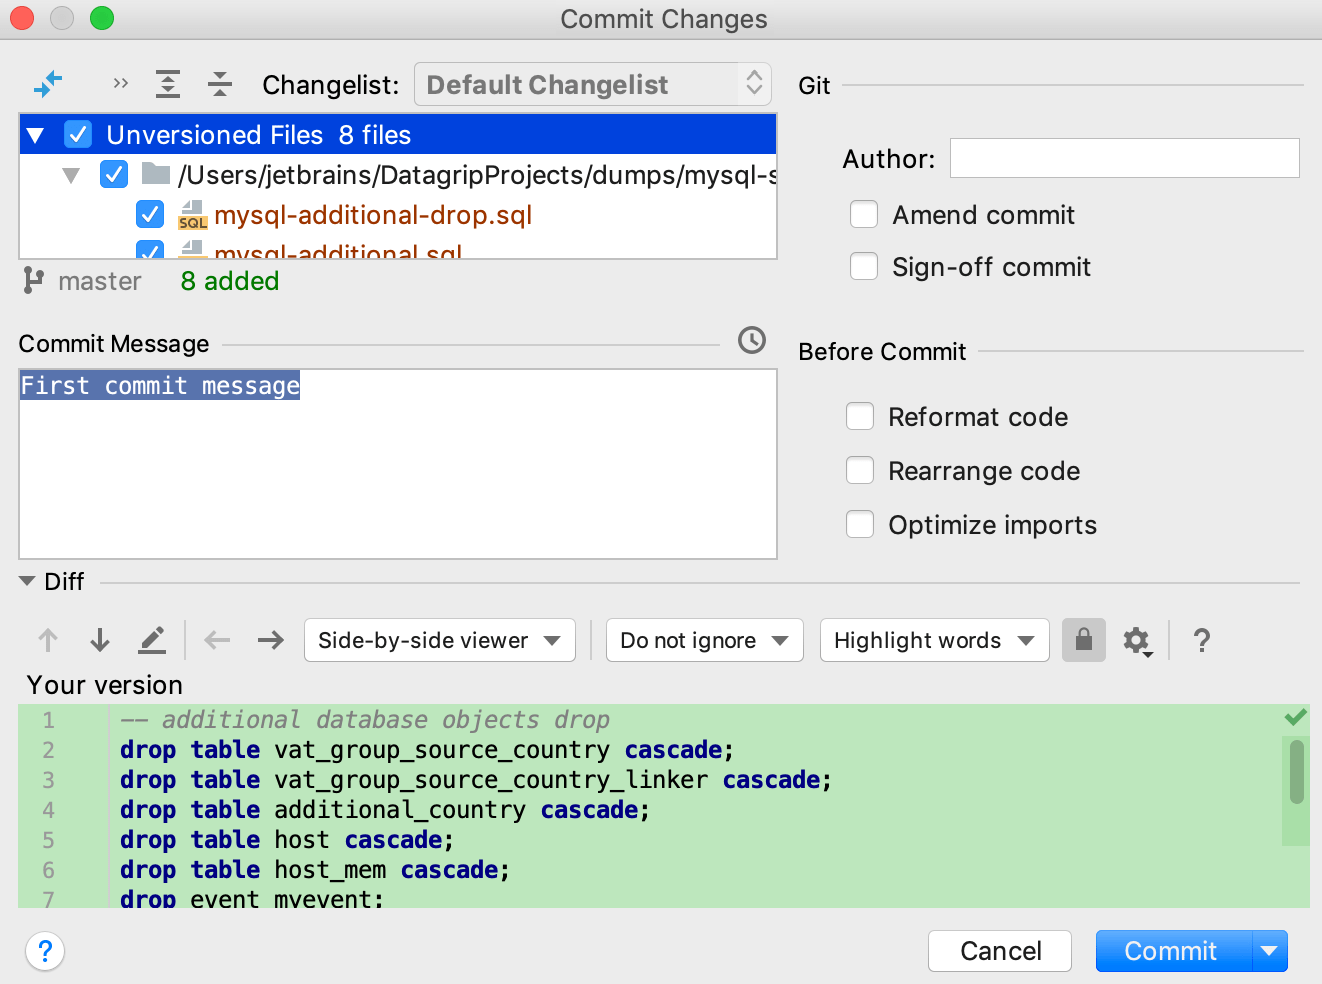Open the Do not ignore dropdown

tap(705, 640)
